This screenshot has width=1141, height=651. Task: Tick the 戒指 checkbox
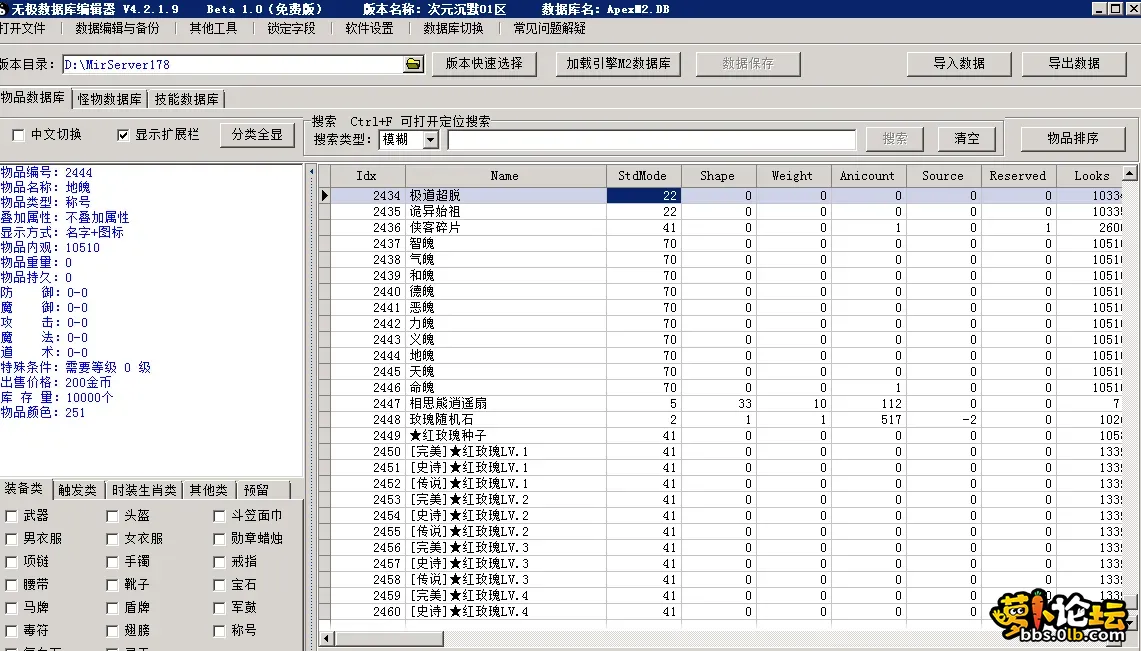pos(219,562)
